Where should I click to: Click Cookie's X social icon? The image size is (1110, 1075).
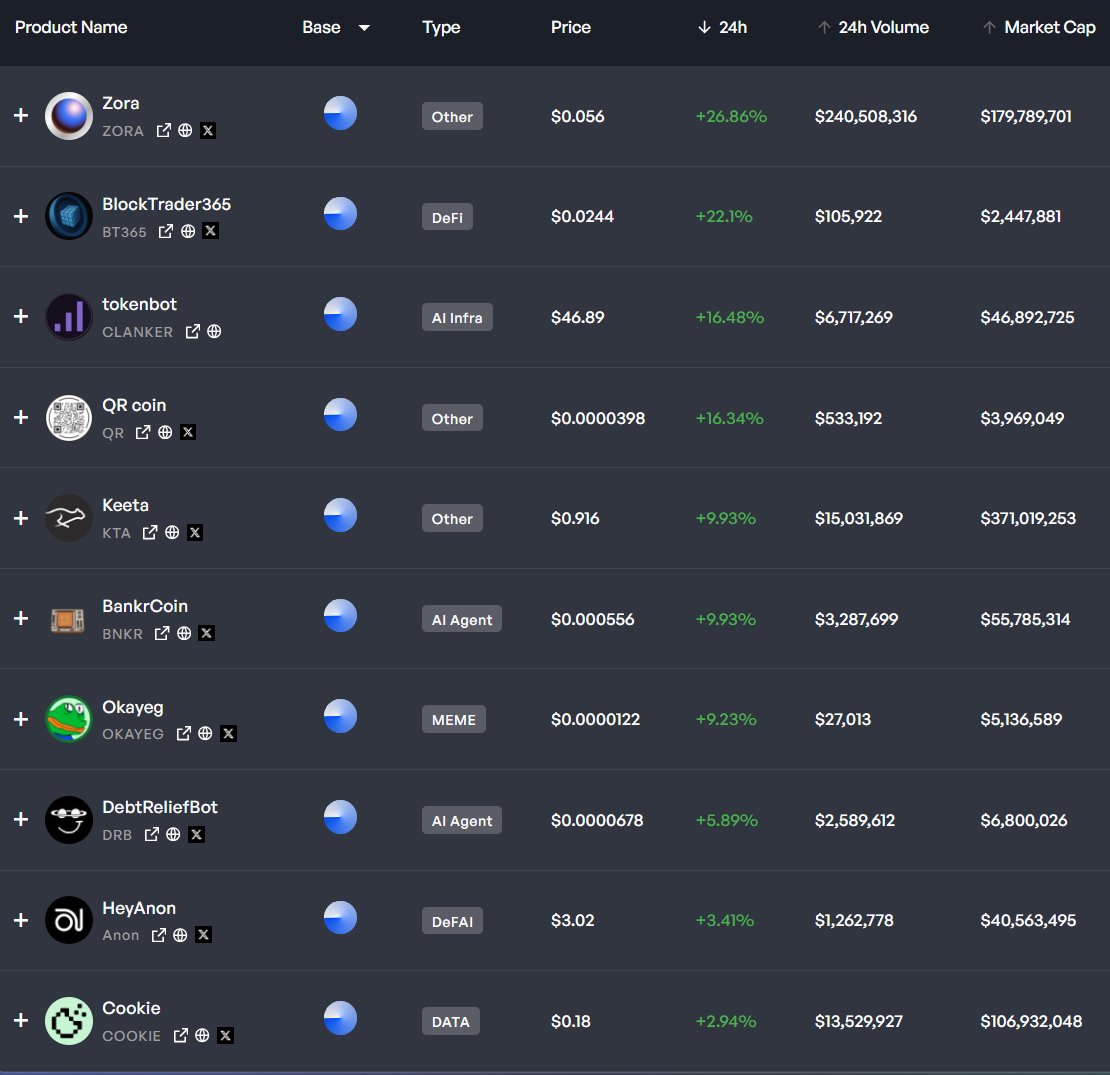[x=225, y=1036]
